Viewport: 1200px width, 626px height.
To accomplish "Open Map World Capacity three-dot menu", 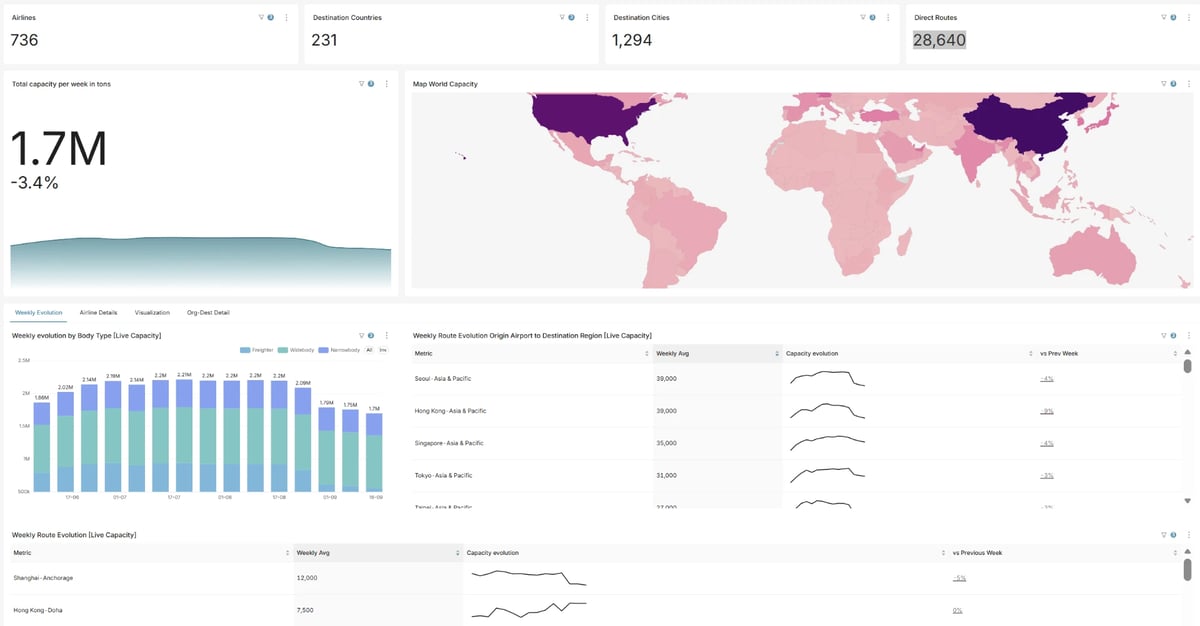I will pyautogui.click(x=1189, y=84).
